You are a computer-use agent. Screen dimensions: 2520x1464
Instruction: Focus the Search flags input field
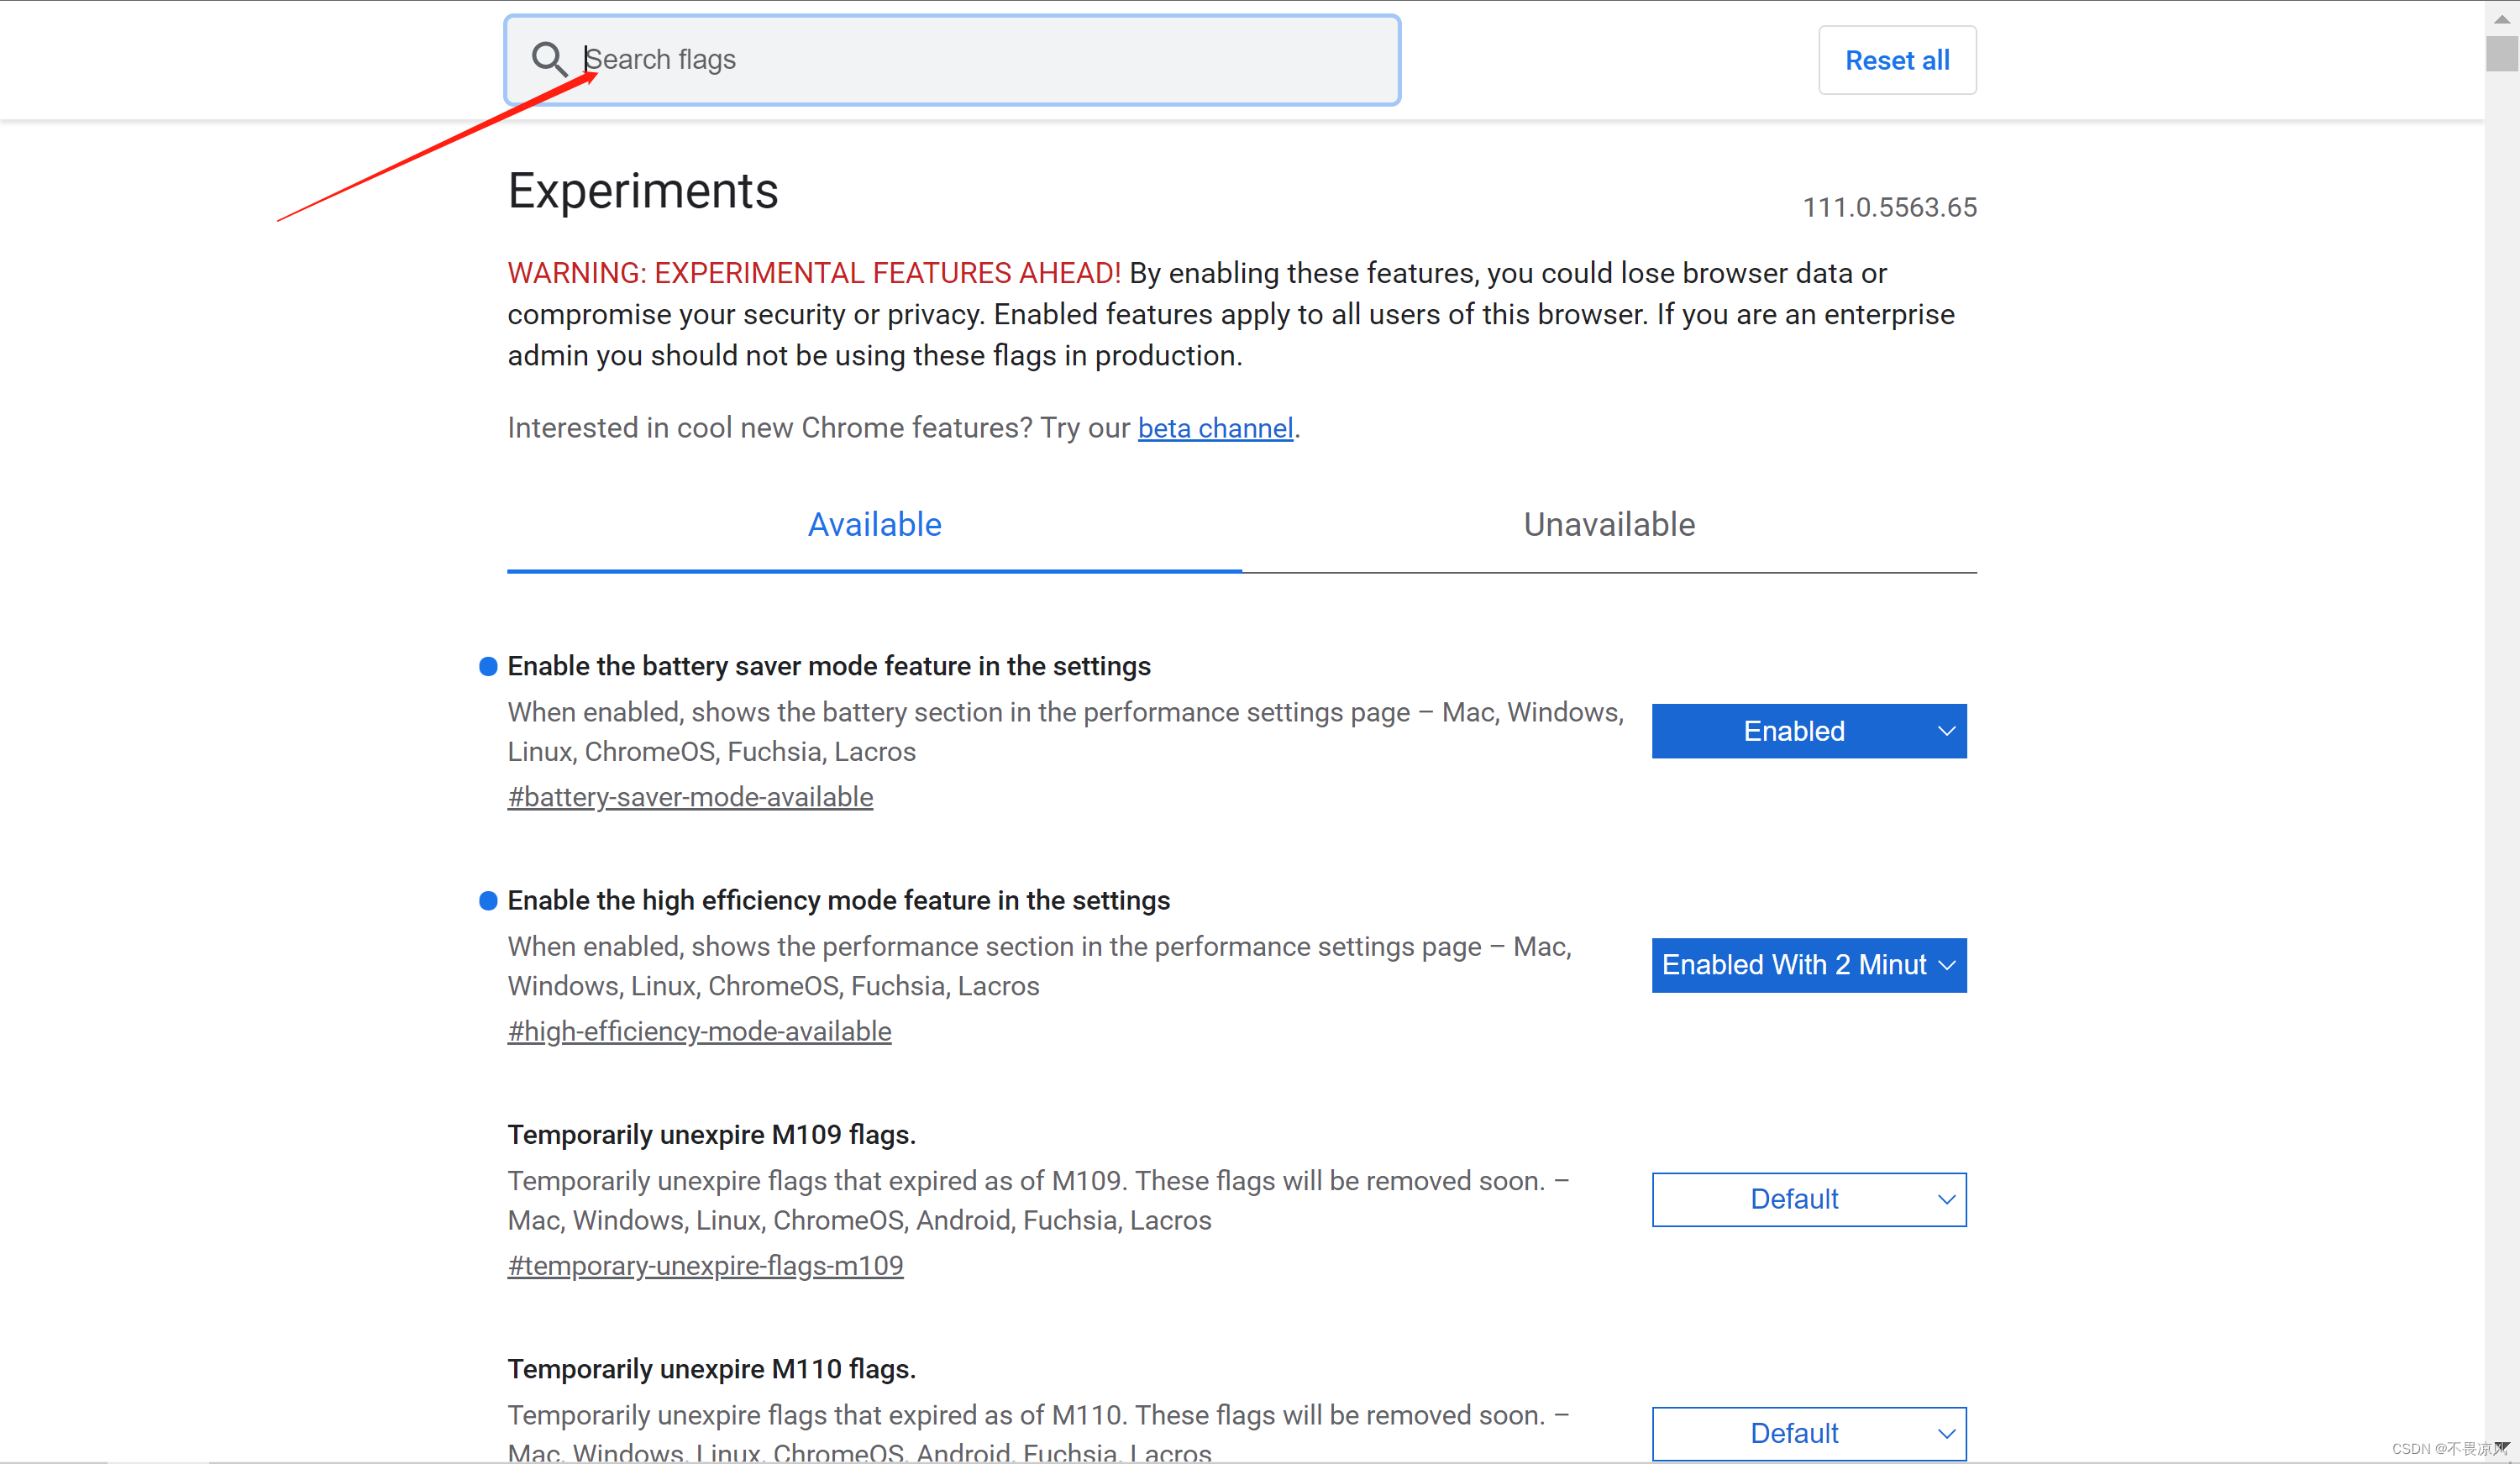pyautogui.click(x=952, y=60)
